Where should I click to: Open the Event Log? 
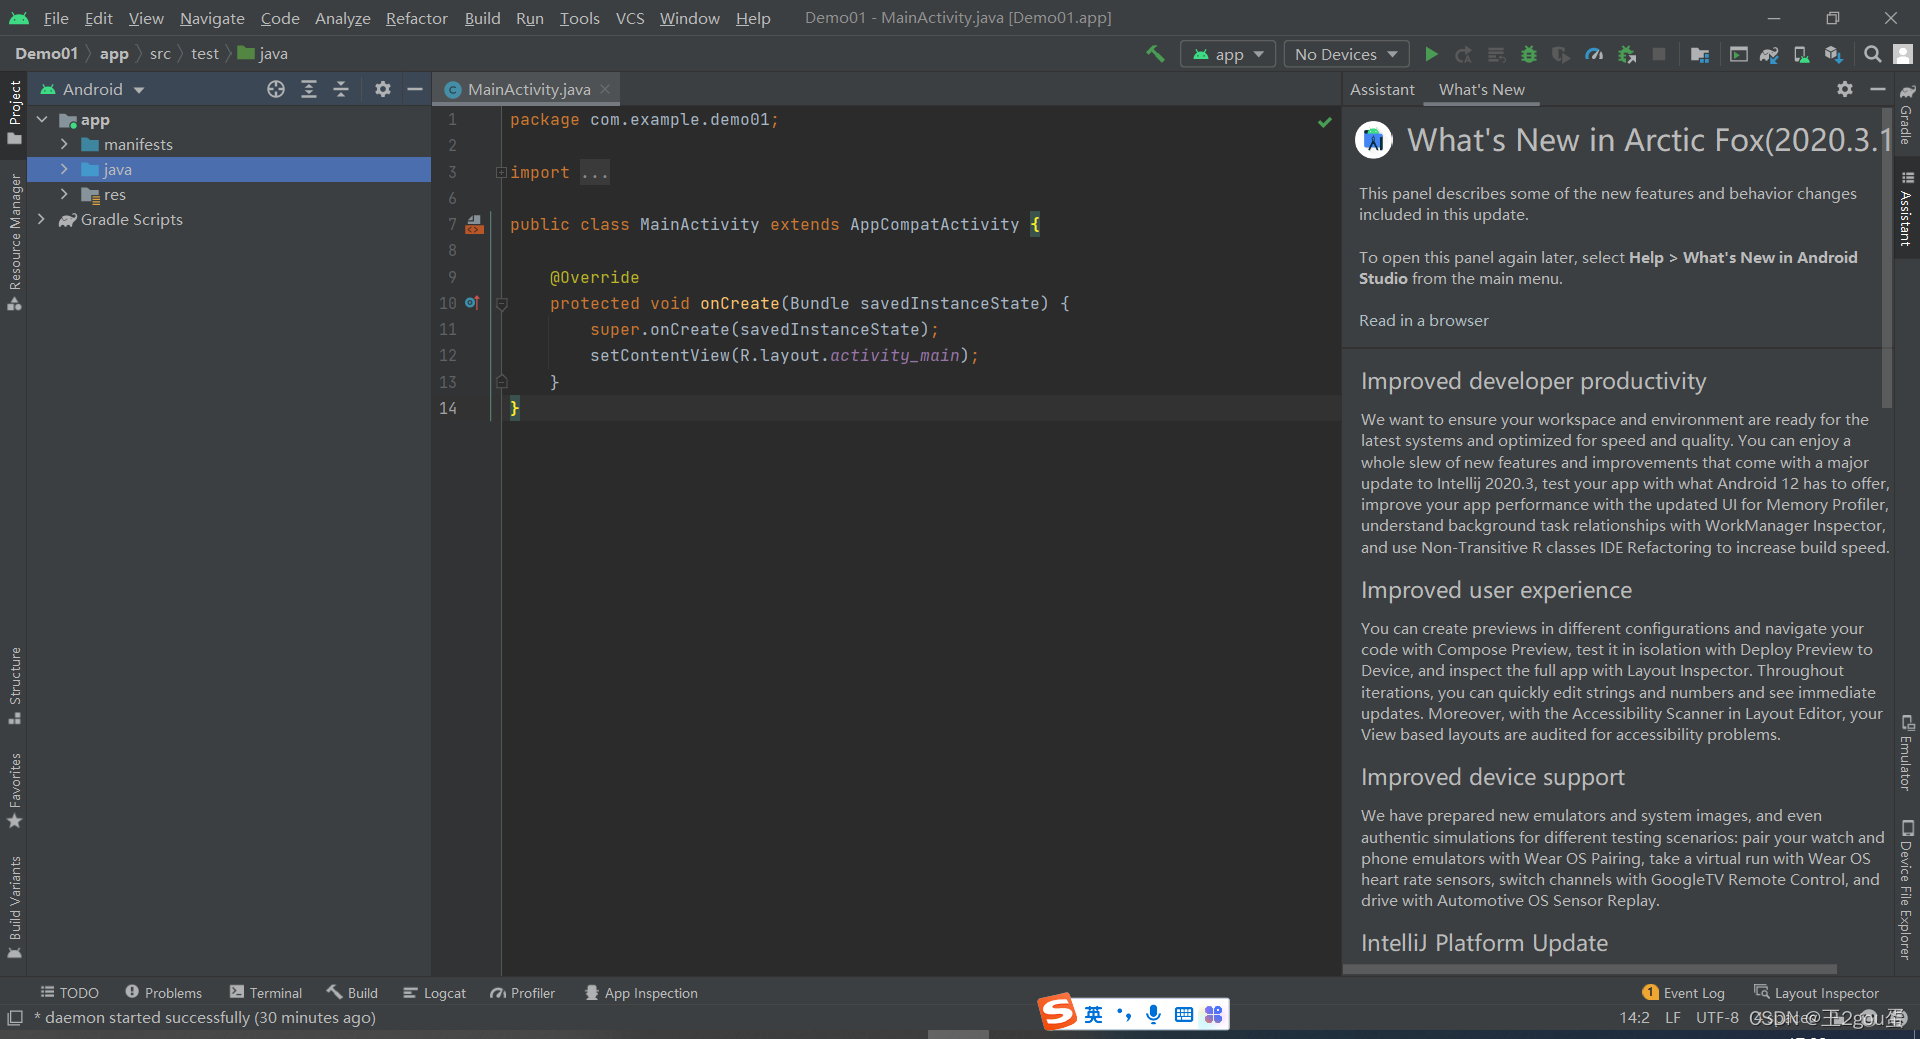pyautogui.click(x=1684, y=993)
